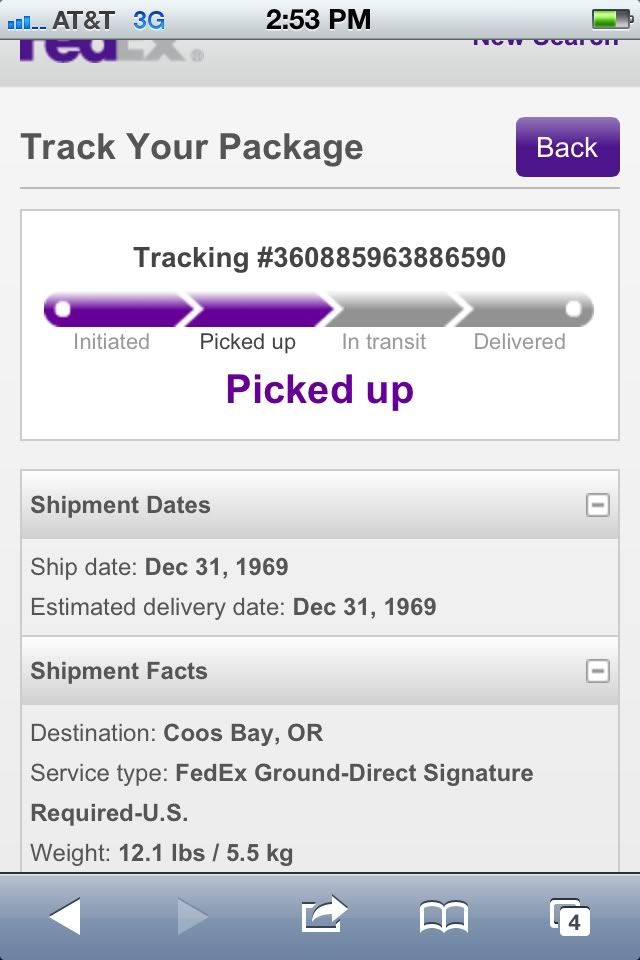
Task: Tap the FedEx logo
Action: (110, 50)
